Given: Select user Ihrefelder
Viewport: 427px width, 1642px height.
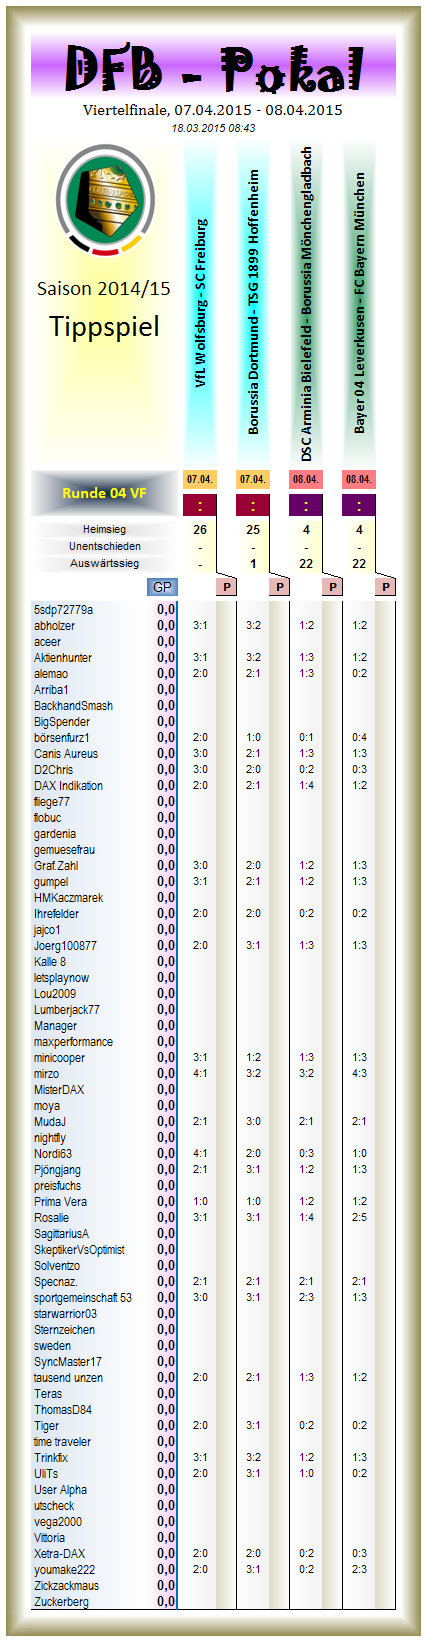Looking at the screenshot, I should (56, 913).
